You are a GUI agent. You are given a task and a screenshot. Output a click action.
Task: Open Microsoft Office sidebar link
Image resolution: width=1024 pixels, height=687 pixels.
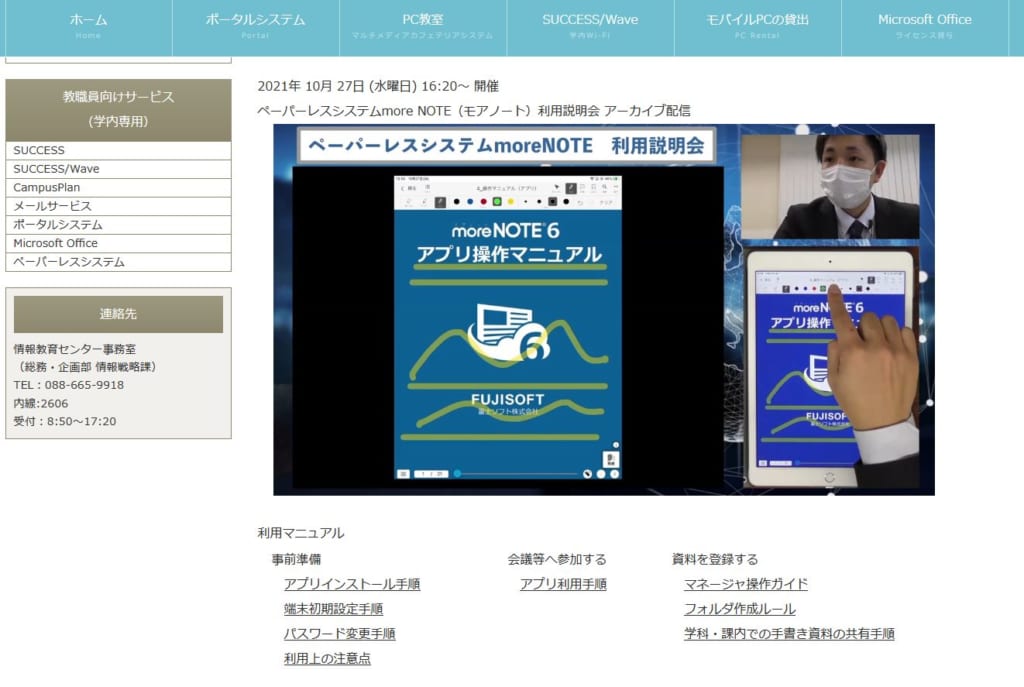(118, 243)
